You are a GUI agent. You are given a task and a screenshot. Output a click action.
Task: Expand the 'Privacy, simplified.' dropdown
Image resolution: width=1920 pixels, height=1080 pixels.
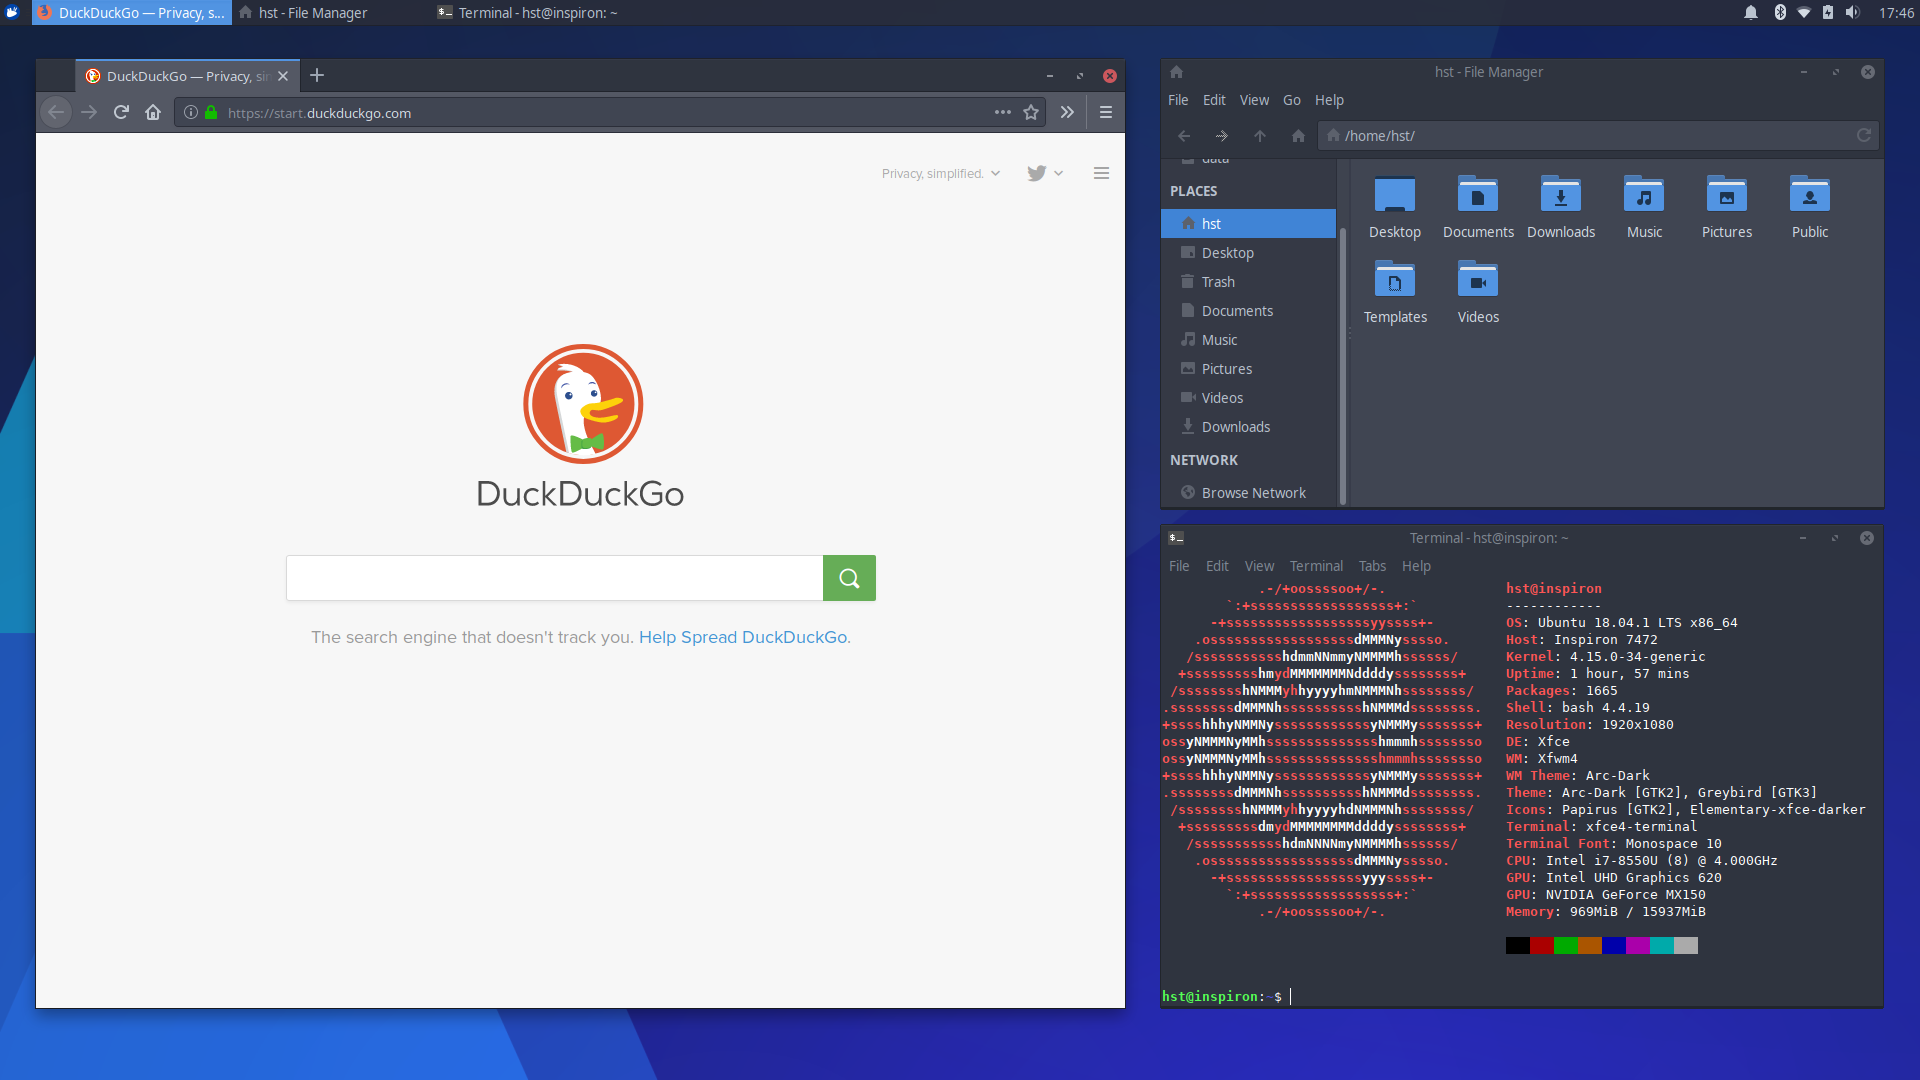coord(941,174)
